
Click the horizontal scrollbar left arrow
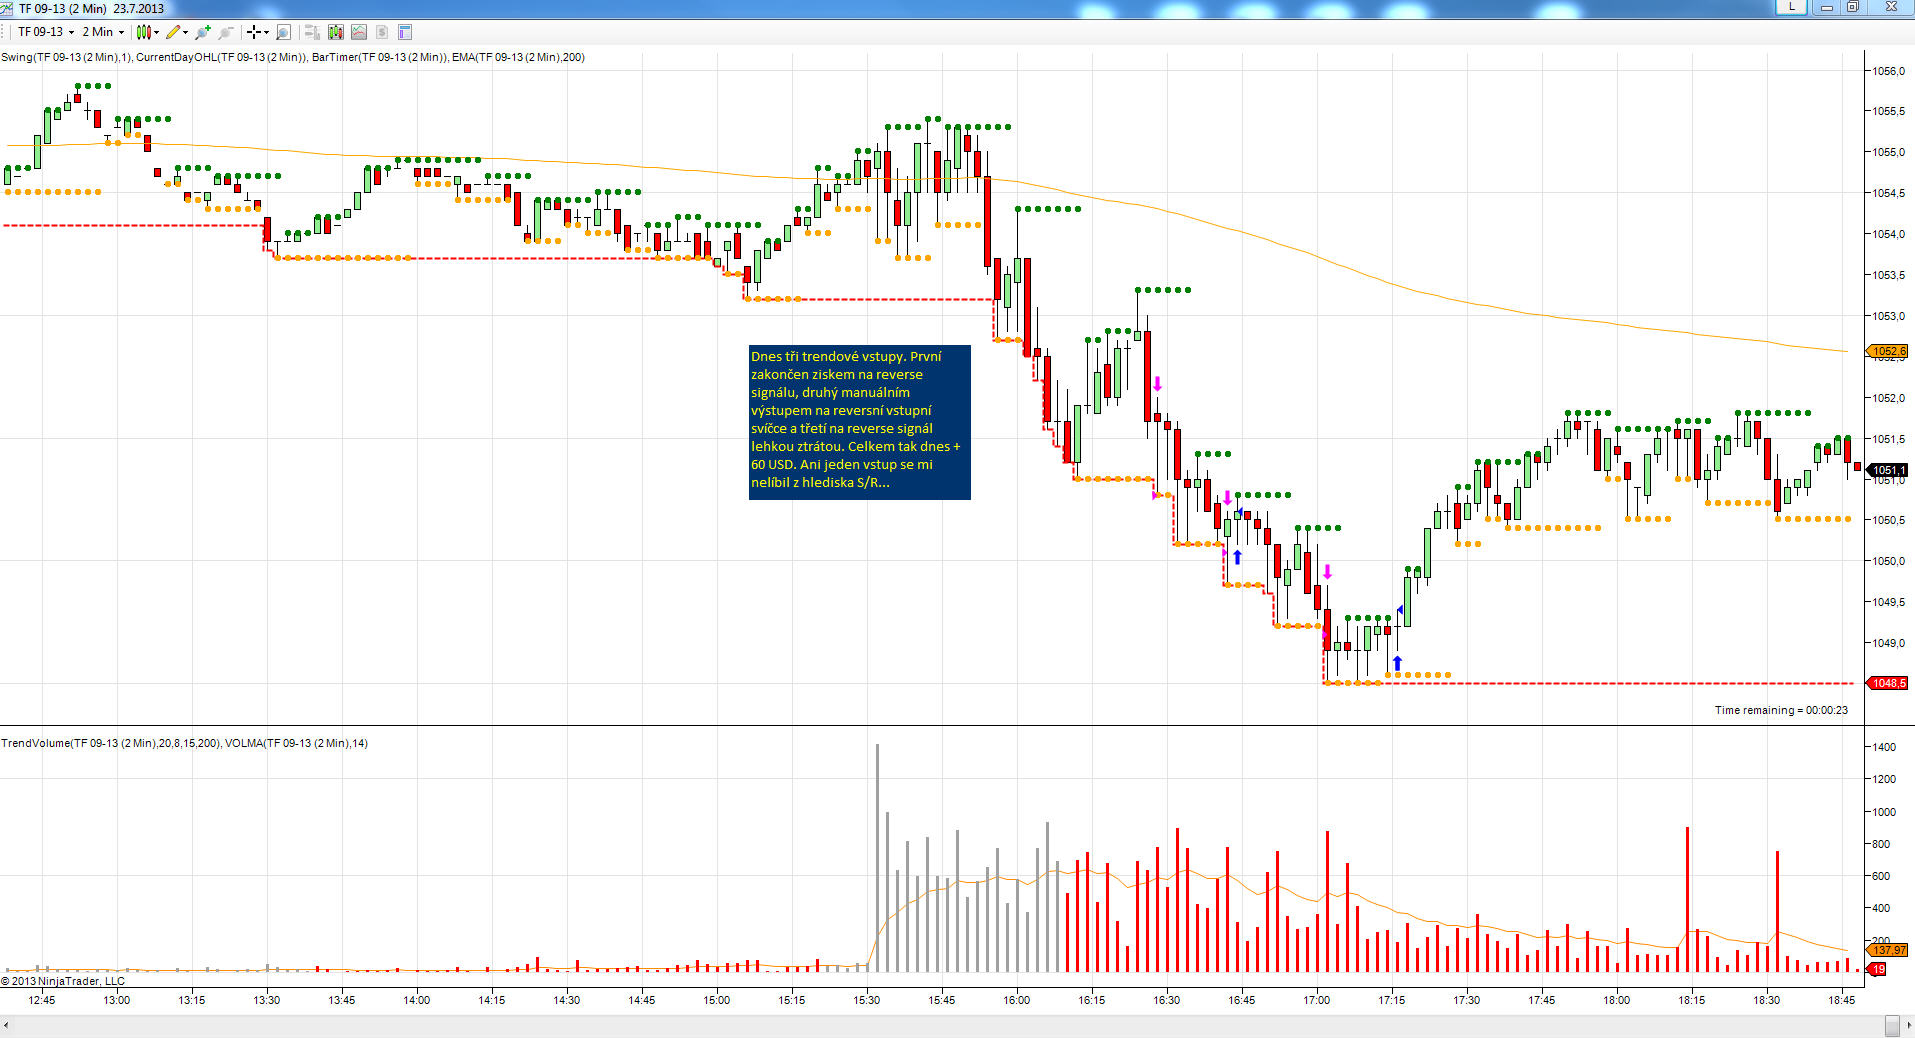click(x=6, y=1026)
